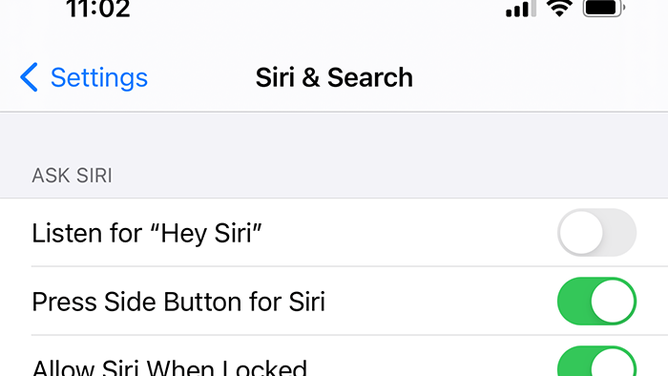
Task: Click the green track of Side Button switch
Action: [573, 301]
